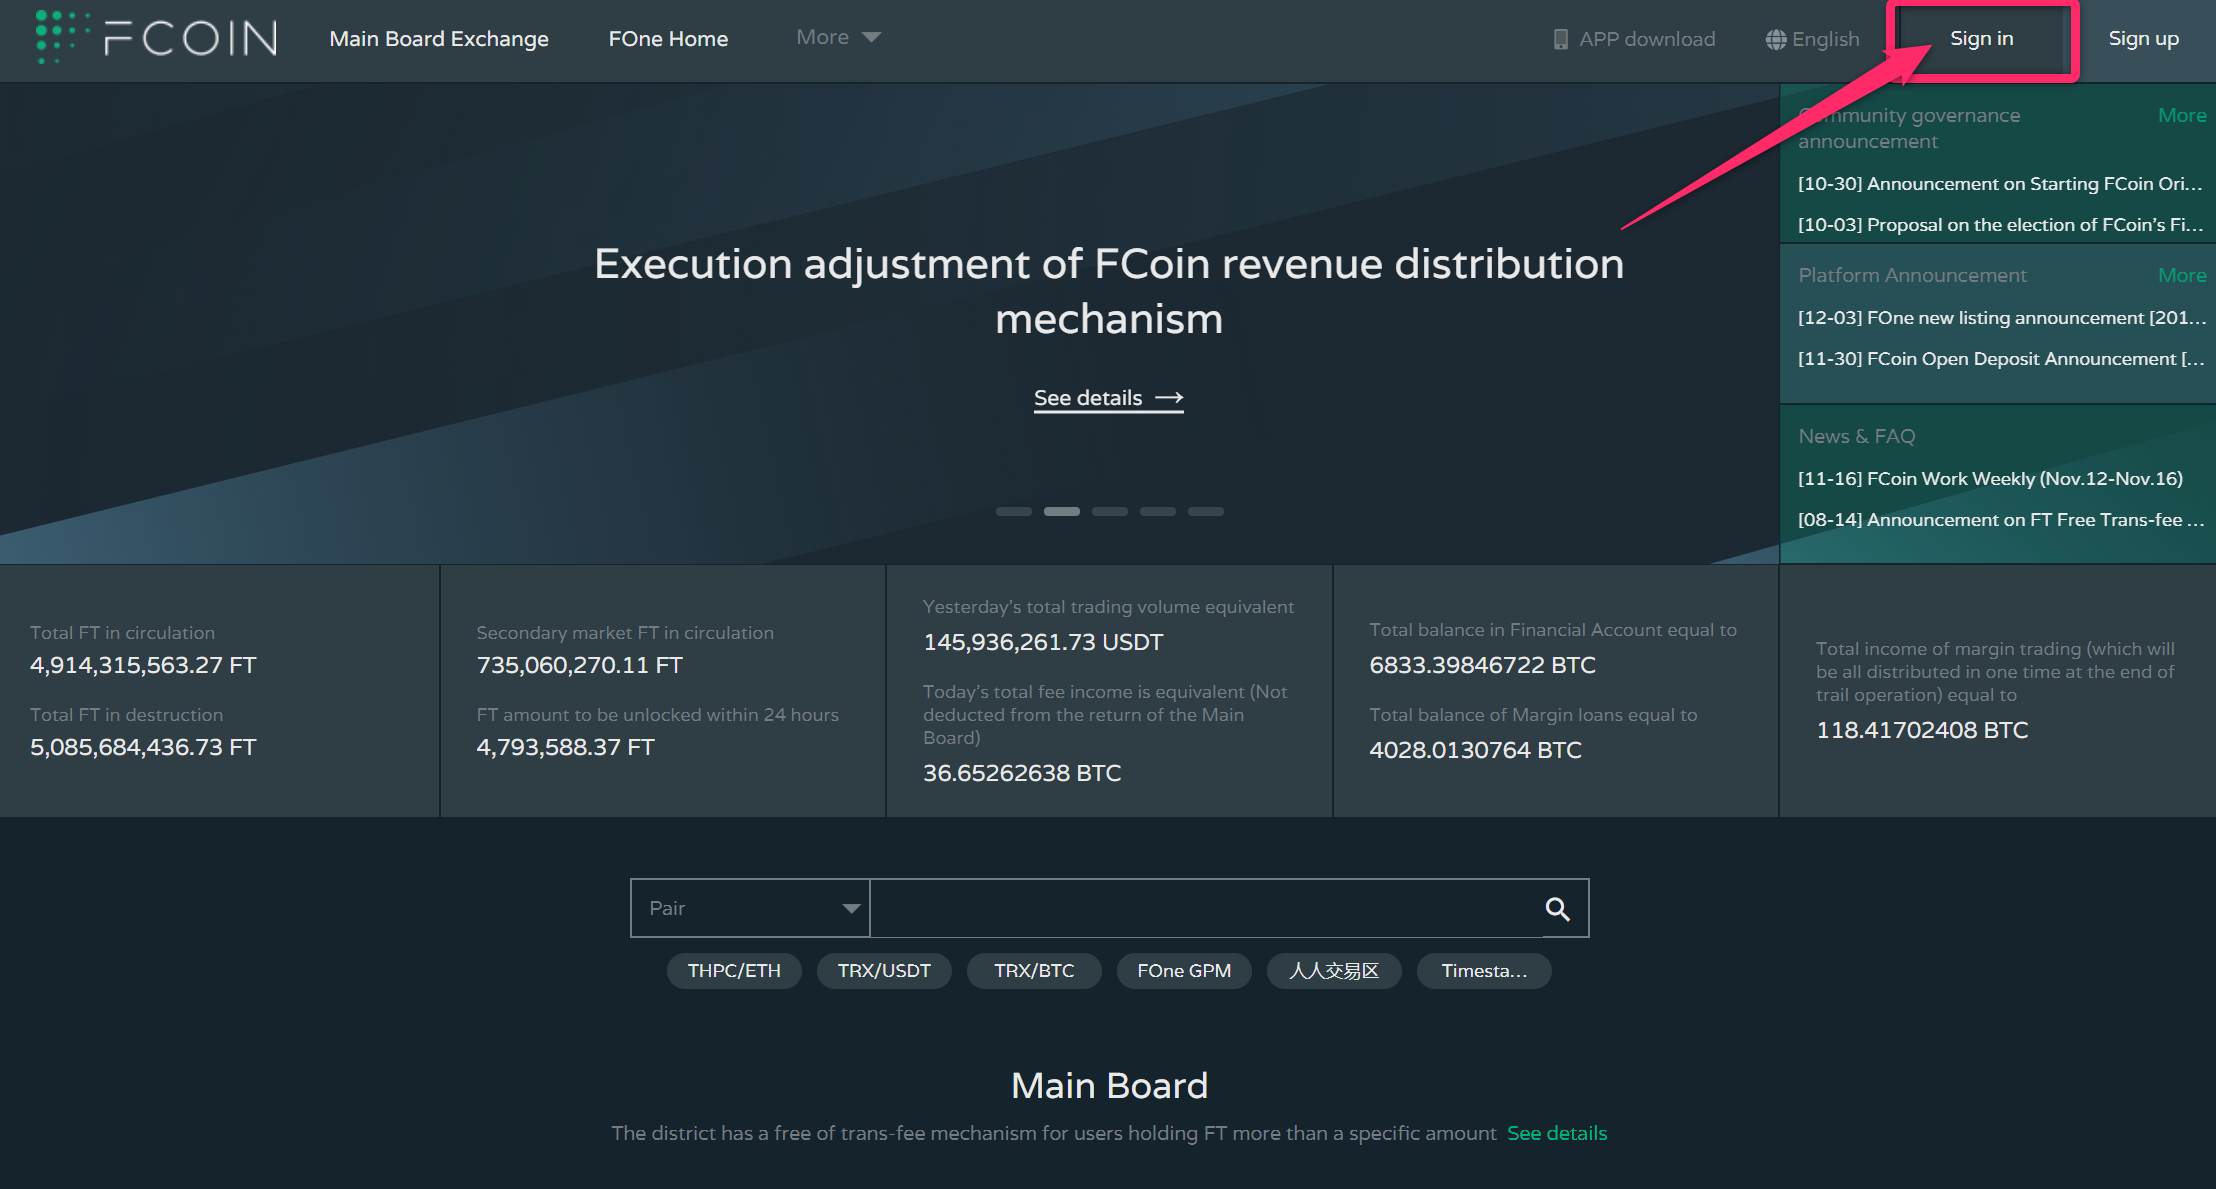Click the 145,936,261.73 USDT volume value
Image resolution: width=2216 pixels, height=1189 pixels.
pyautogui.click(x=1043, y=643)
